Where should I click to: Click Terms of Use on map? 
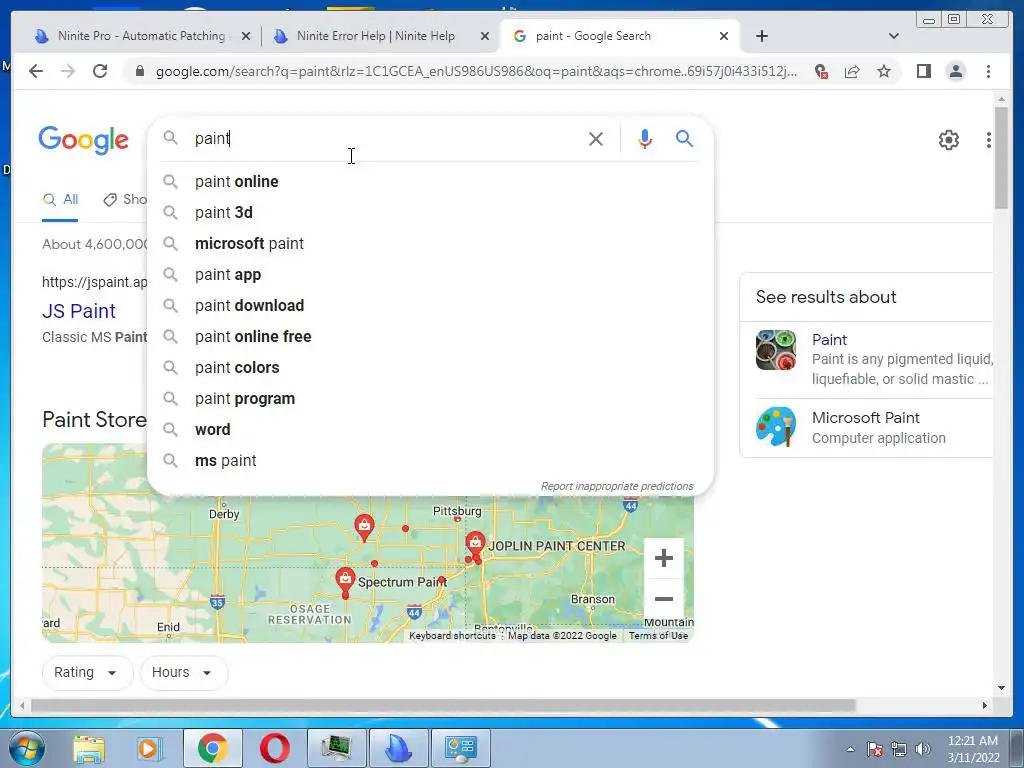tap(658, 635)
